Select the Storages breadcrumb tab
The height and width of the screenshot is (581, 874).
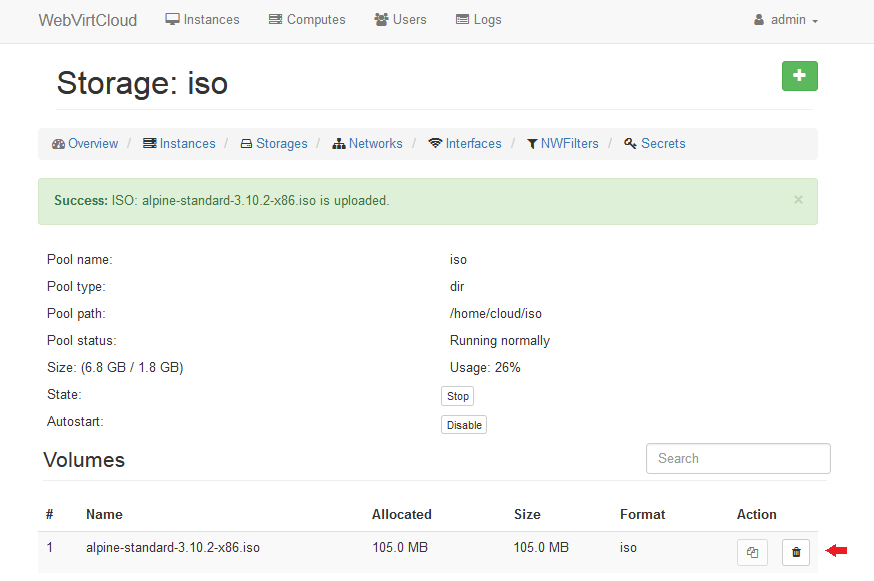pos(274,144)
